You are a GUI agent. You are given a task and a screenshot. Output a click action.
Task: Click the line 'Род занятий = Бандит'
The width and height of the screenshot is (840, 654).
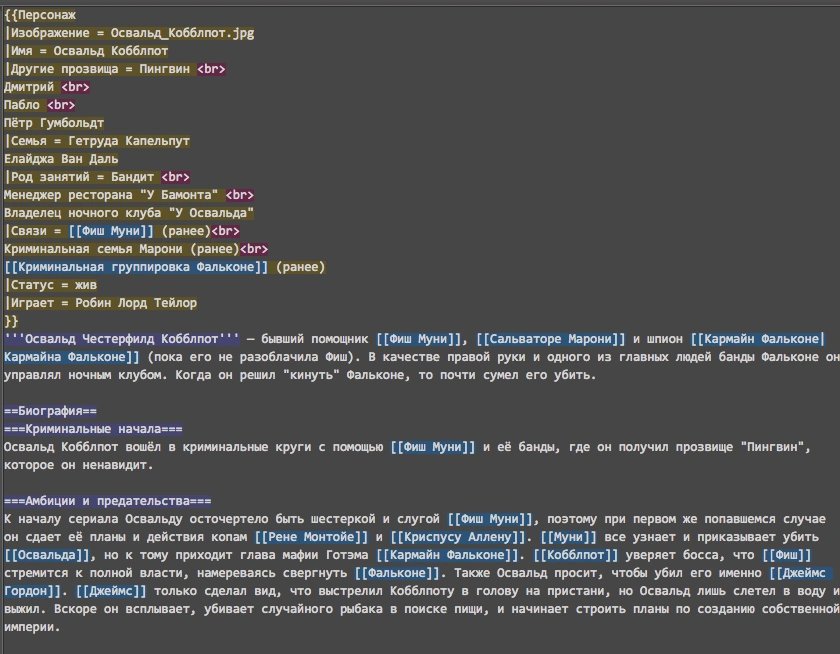coord(79,177)
